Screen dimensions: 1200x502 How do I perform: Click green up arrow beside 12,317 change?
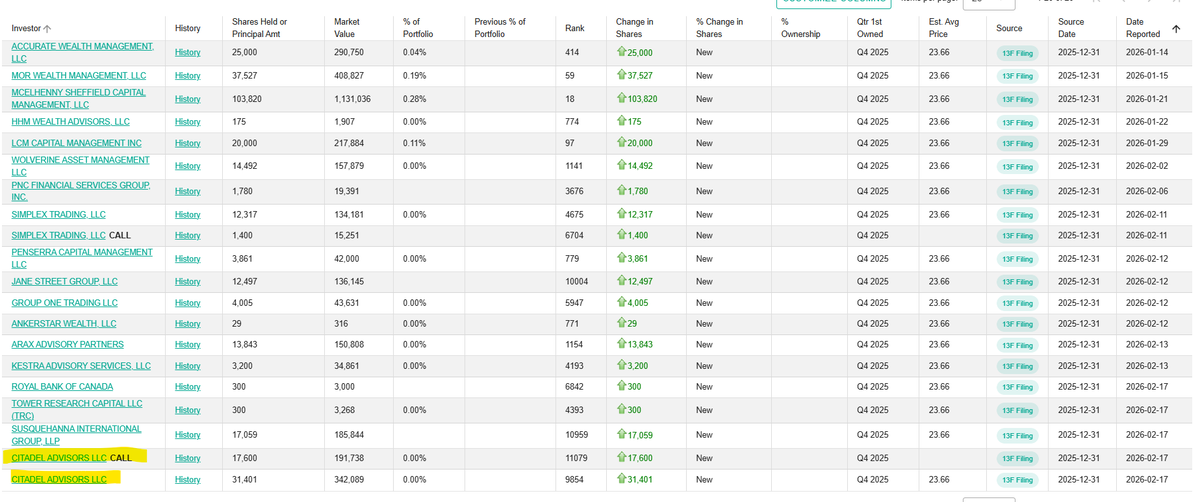(x=622, y=214)
